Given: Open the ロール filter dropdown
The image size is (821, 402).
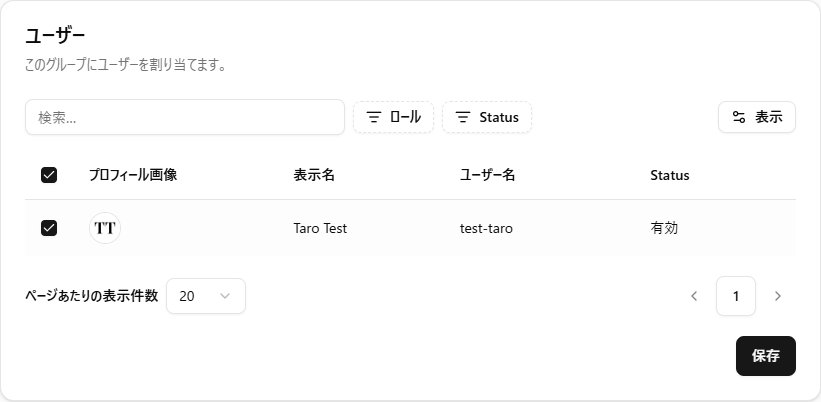Looking at the screenshot, I should 394,117.
